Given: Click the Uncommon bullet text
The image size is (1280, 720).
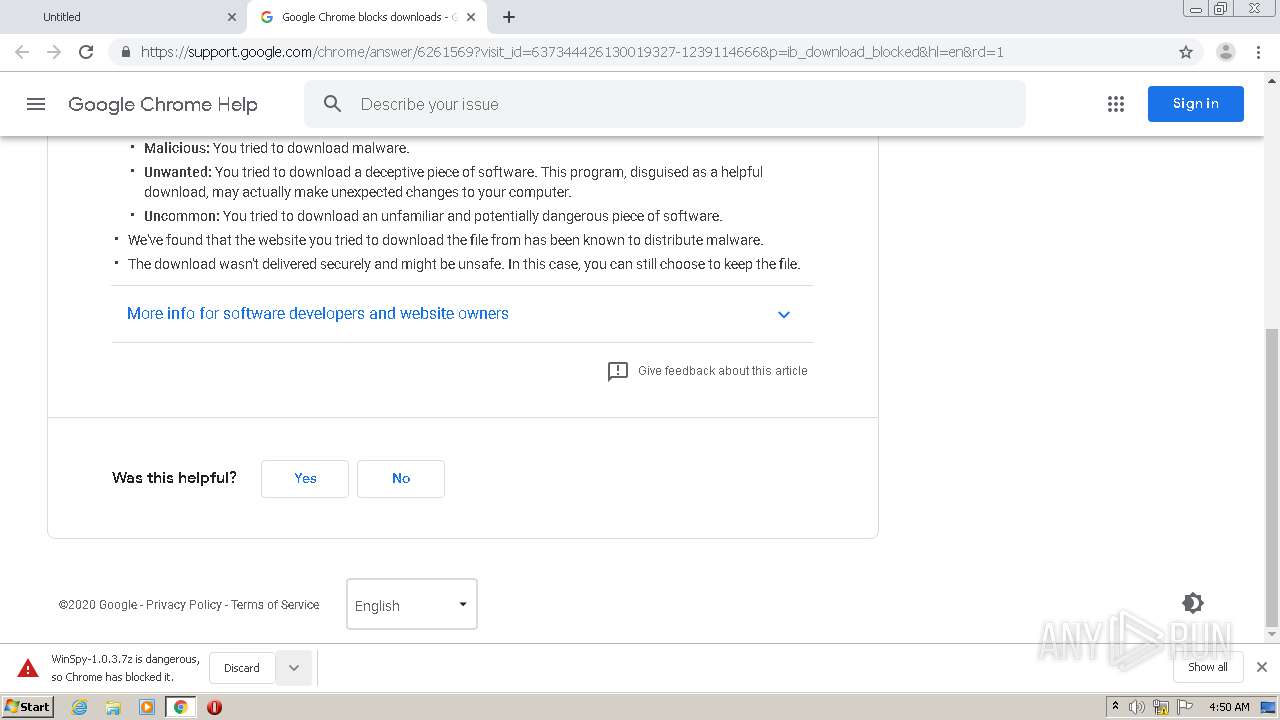Looking at the screenshot, I should pyautogui.click(x=433, y=216).
